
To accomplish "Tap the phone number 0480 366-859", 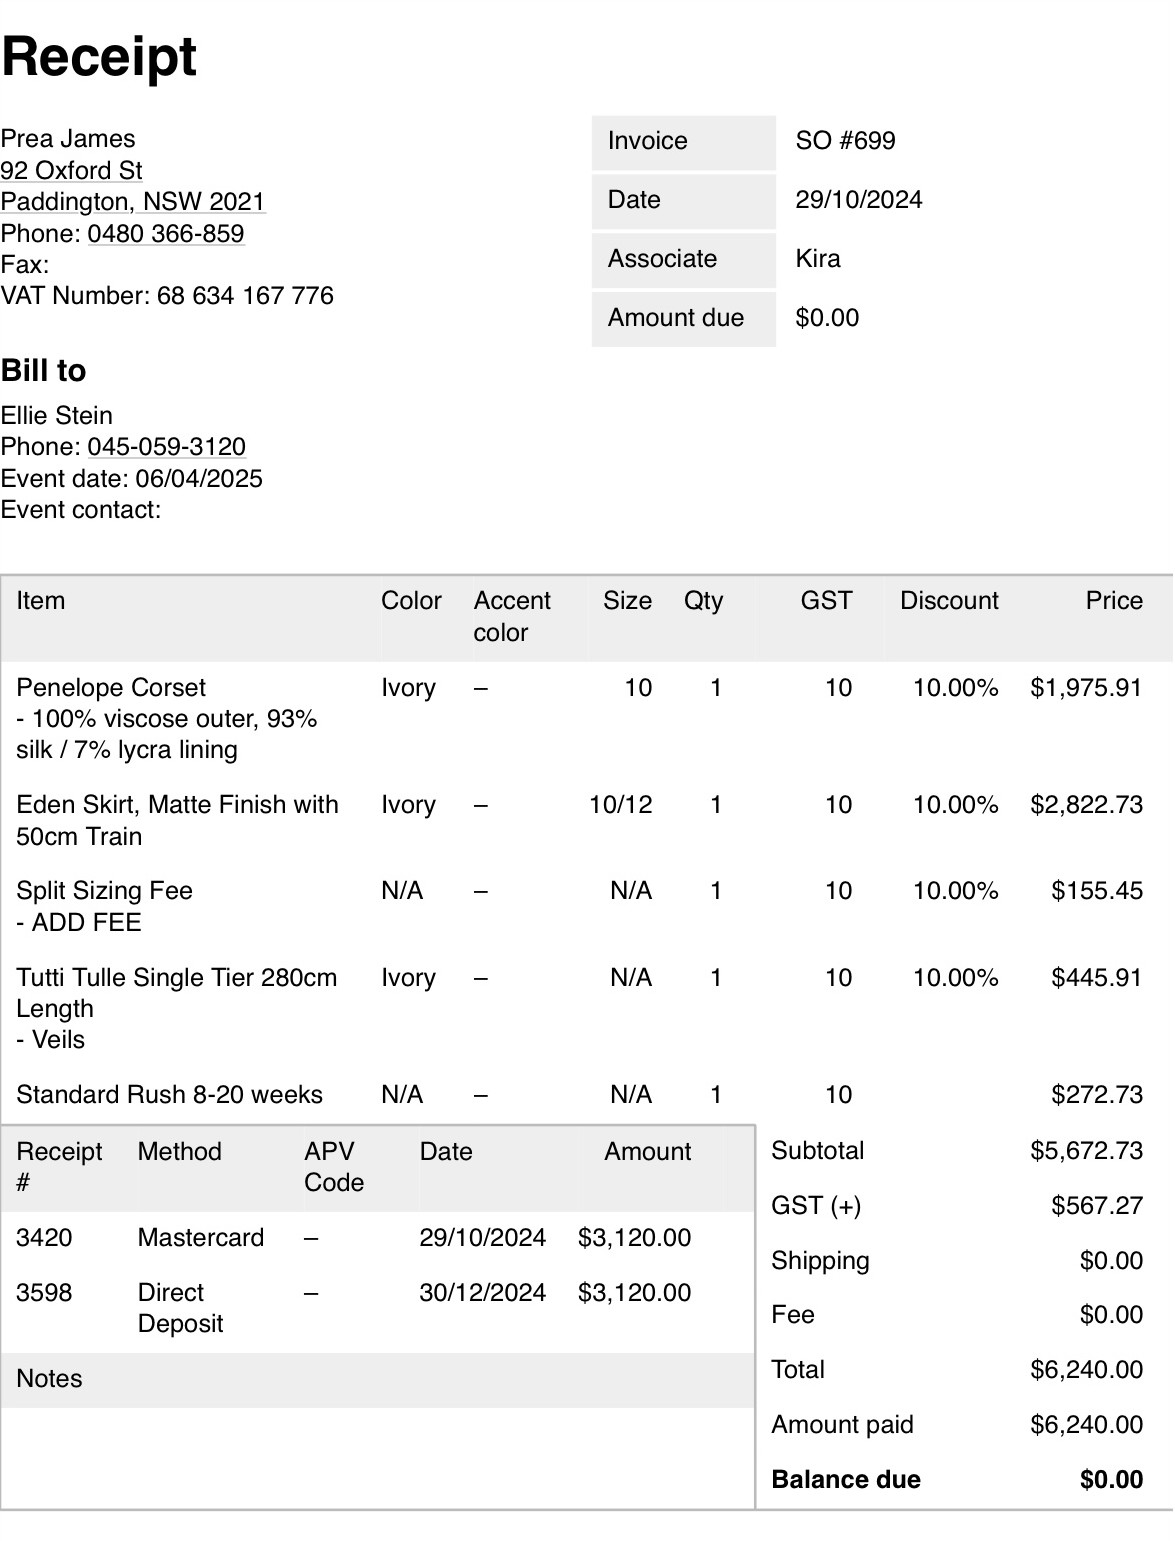I will click(x=166, y=233).
